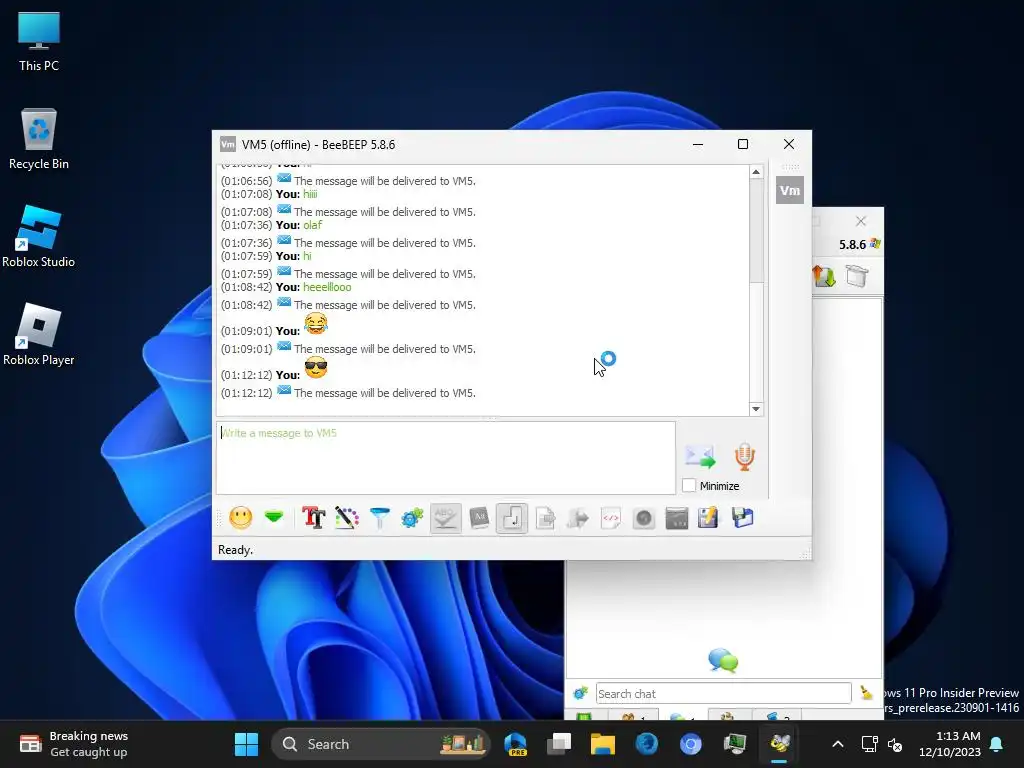Click the trash bin icon in main BeeBEEP window
The width and height of the screenshot is (1024, 768).
857,276
